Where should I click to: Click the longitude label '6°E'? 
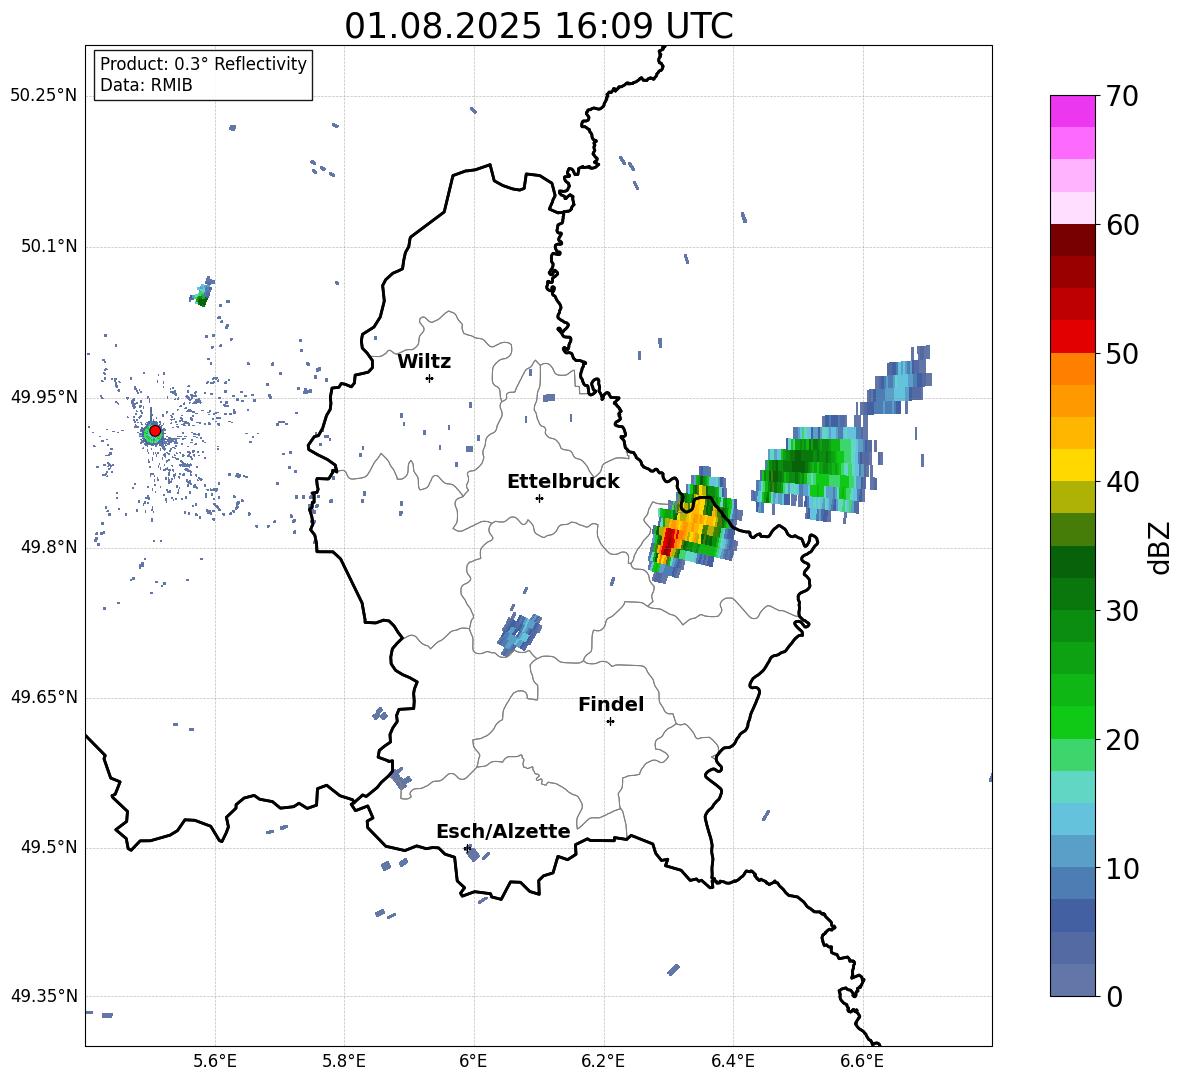(x=473, y=1061)
